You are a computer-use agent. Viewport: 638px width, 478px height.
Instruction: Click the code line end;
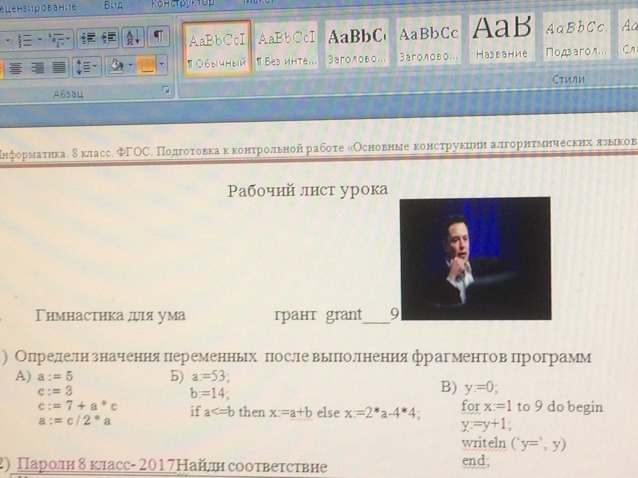pos(476,461)
